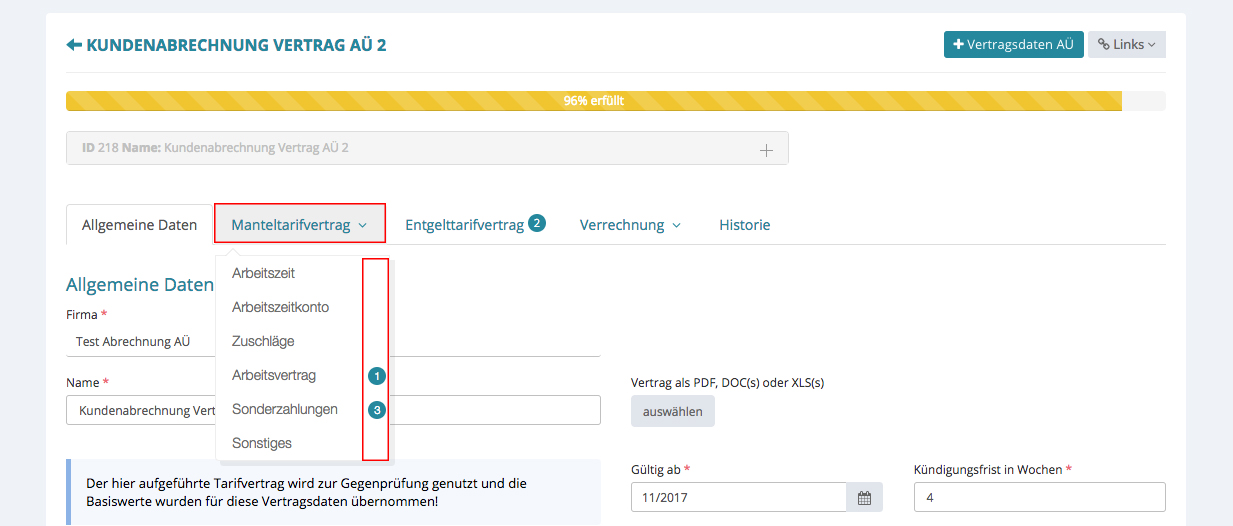Open the Historie tab
Viewport: 1233px width, 526px height.
tap(744, 225)
